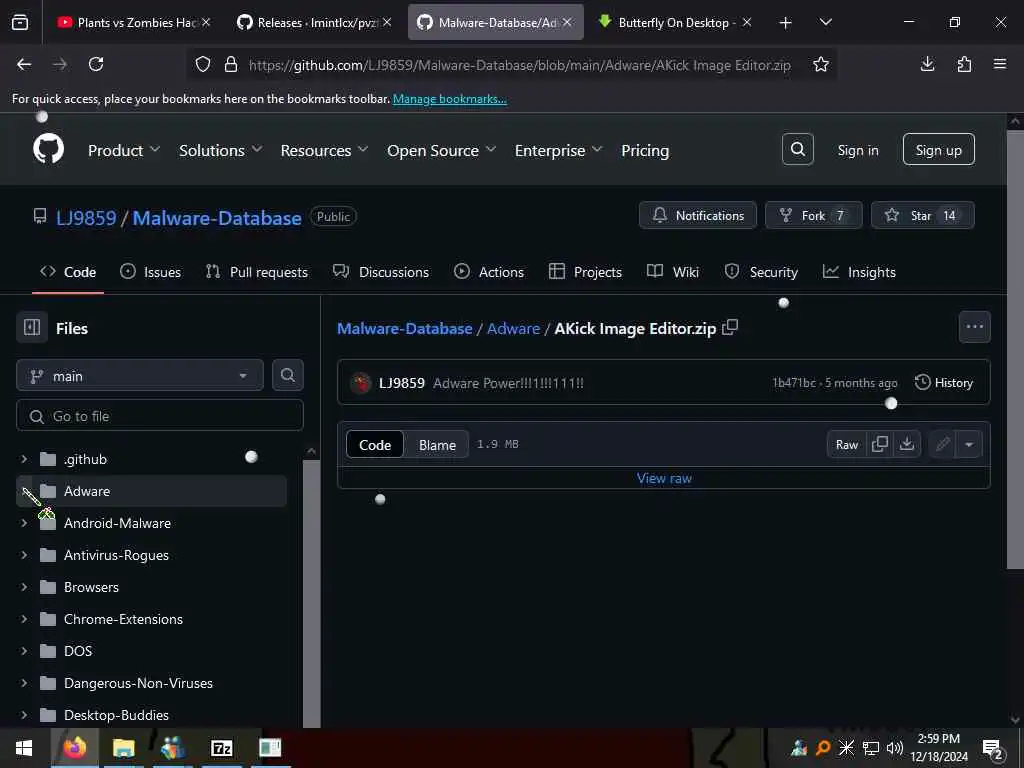This screenshot has height=768, width=1024.
Task: Open the three-dot more file actions menu
Action: [974, 327]
